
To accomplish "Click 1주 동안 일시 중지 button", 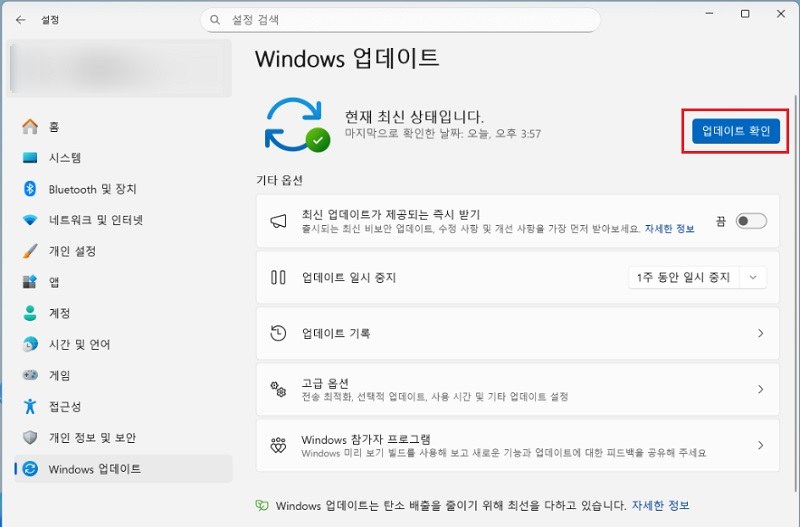I will coord(684,278).
